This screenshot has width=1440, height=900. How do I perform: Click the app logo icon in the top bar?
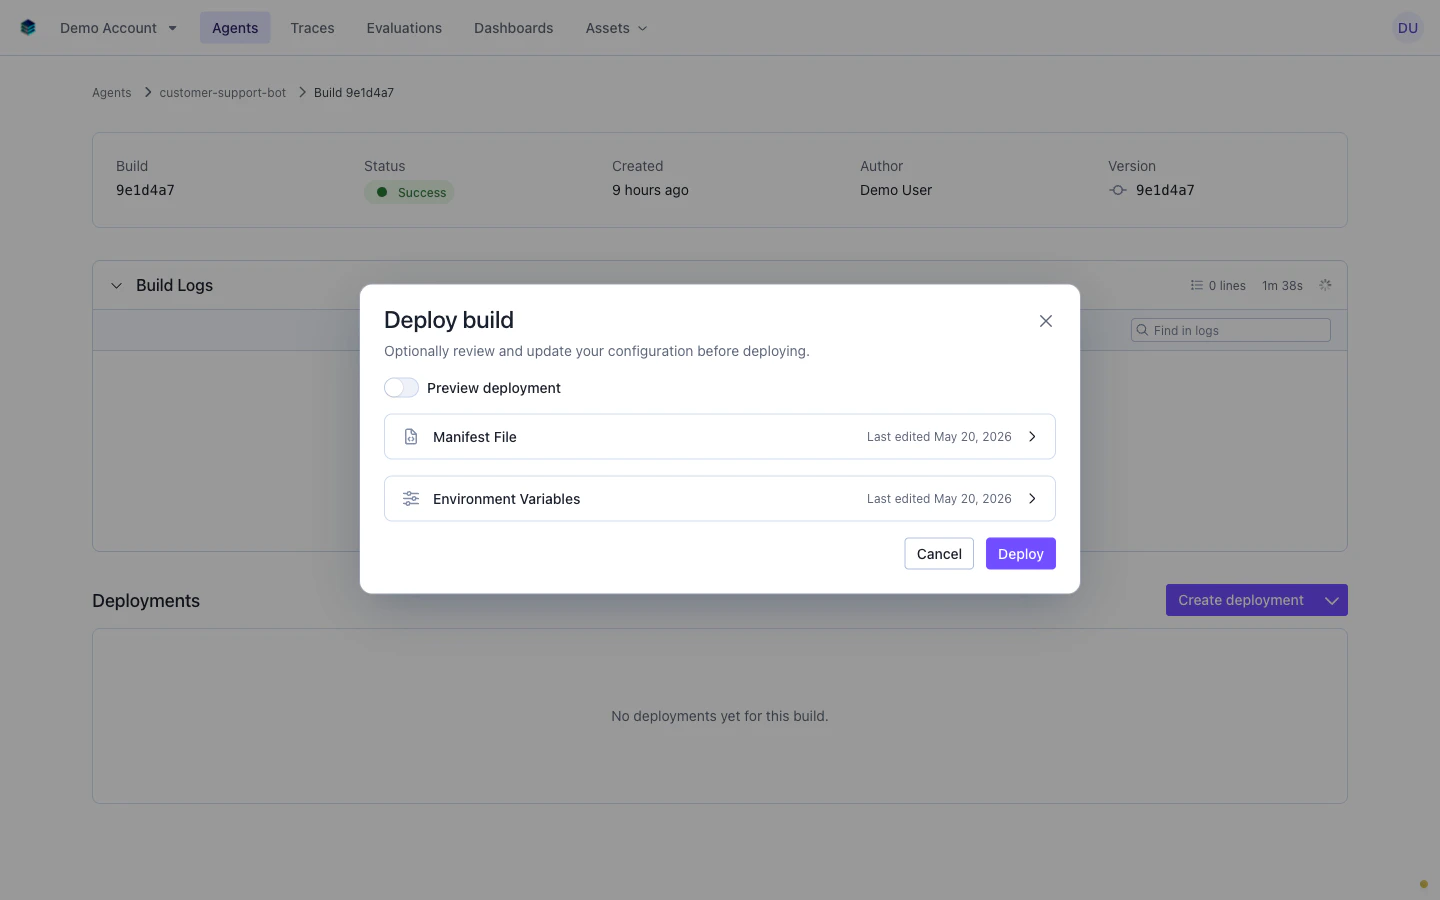(x=28, y=28)
